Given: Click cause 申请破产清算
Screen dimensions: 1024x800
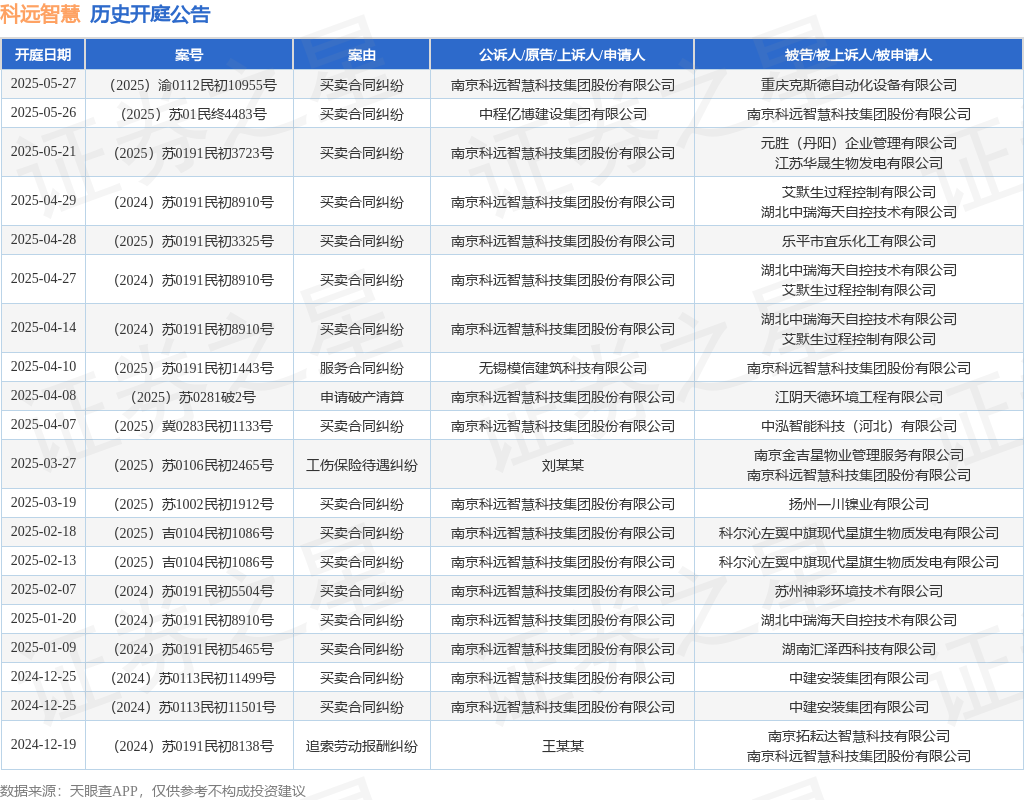Looking at the screenshot, I should [362, 397].
